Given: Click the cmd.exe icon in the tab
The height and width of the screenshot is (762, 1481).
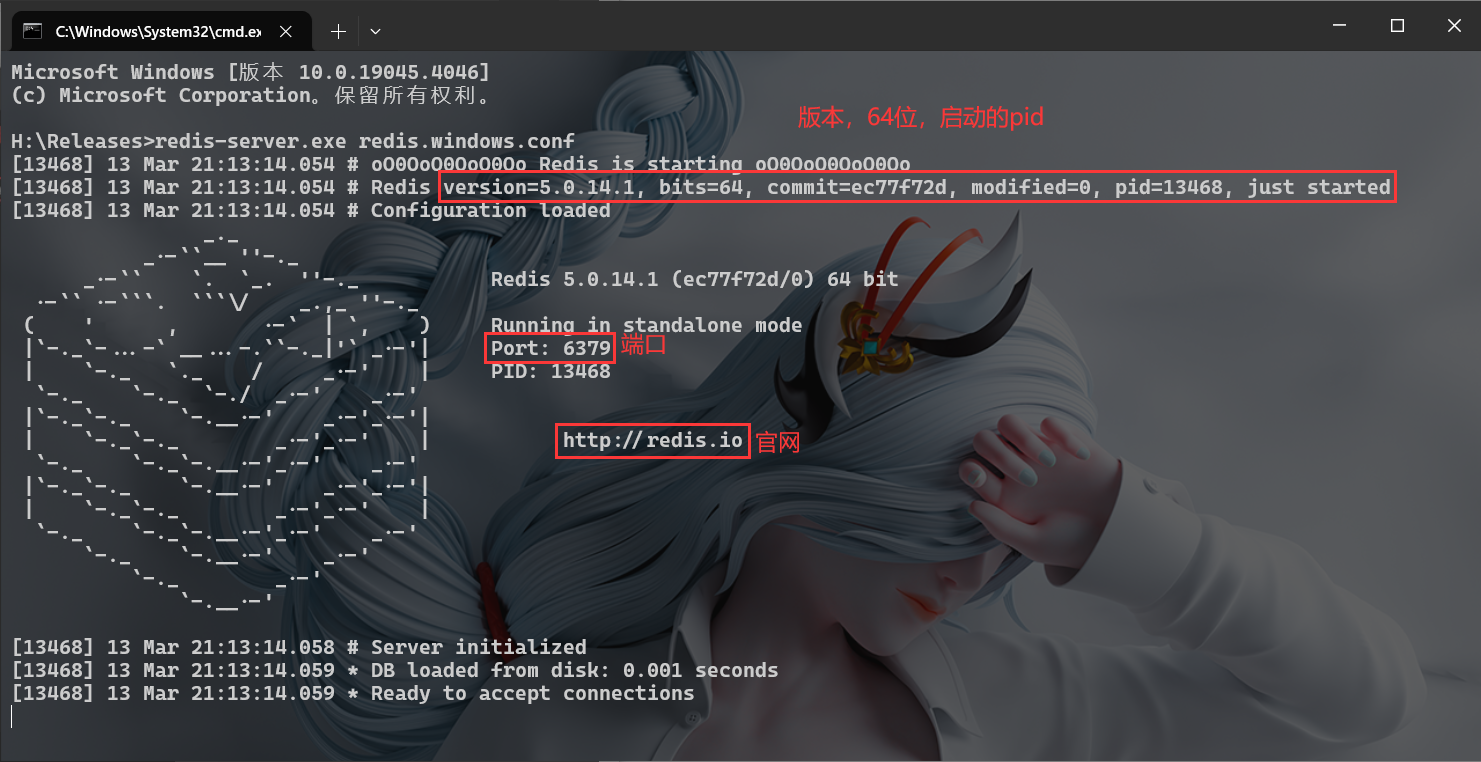Looking at the screenshot, I should [33, 31].
